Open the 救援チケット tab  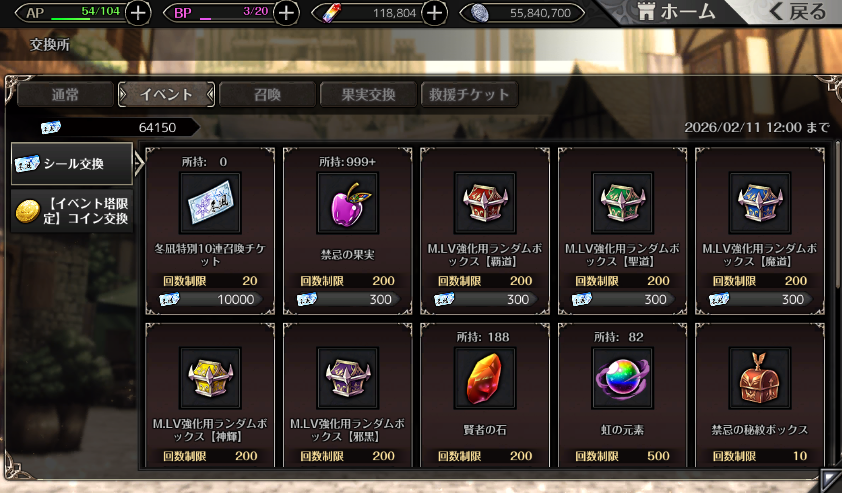[469, 95]
